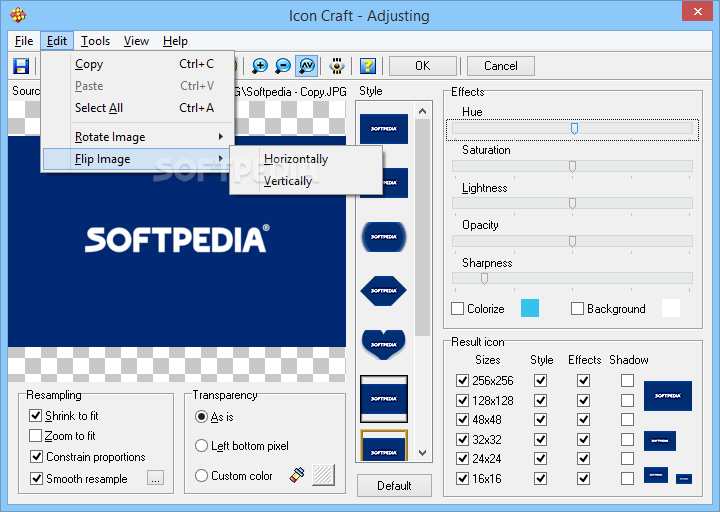The width and height of the screenshot is (720, 512).
Task: Click the Cancel button
Action: pos(501,66)
